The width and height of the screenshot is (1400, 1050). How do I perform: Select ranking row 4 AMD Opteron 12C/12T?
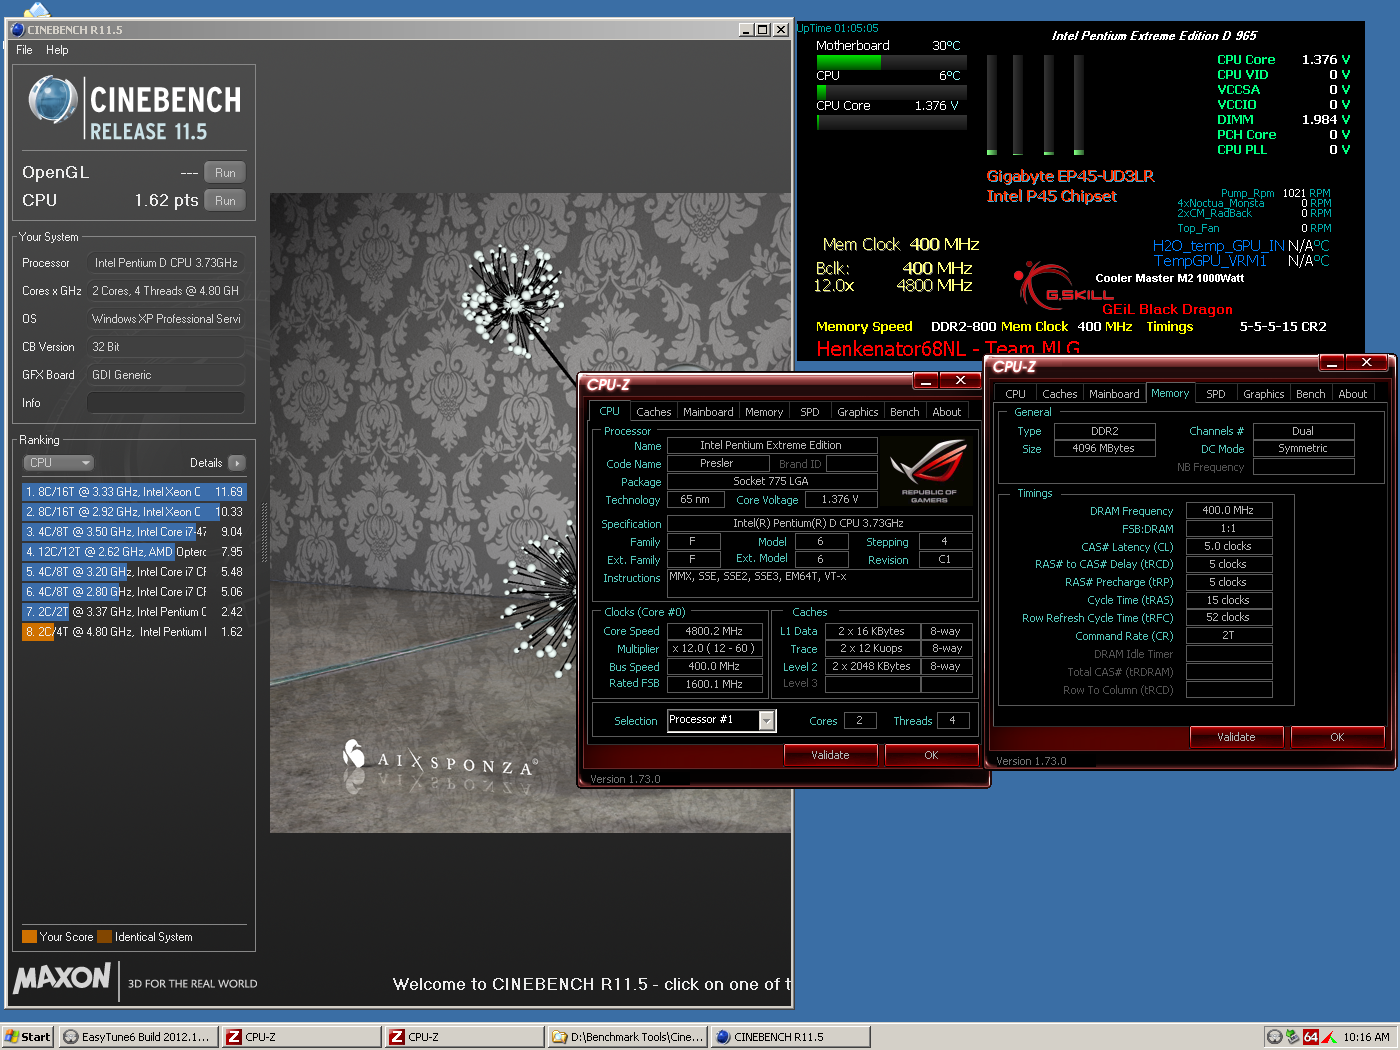[133, 552]
